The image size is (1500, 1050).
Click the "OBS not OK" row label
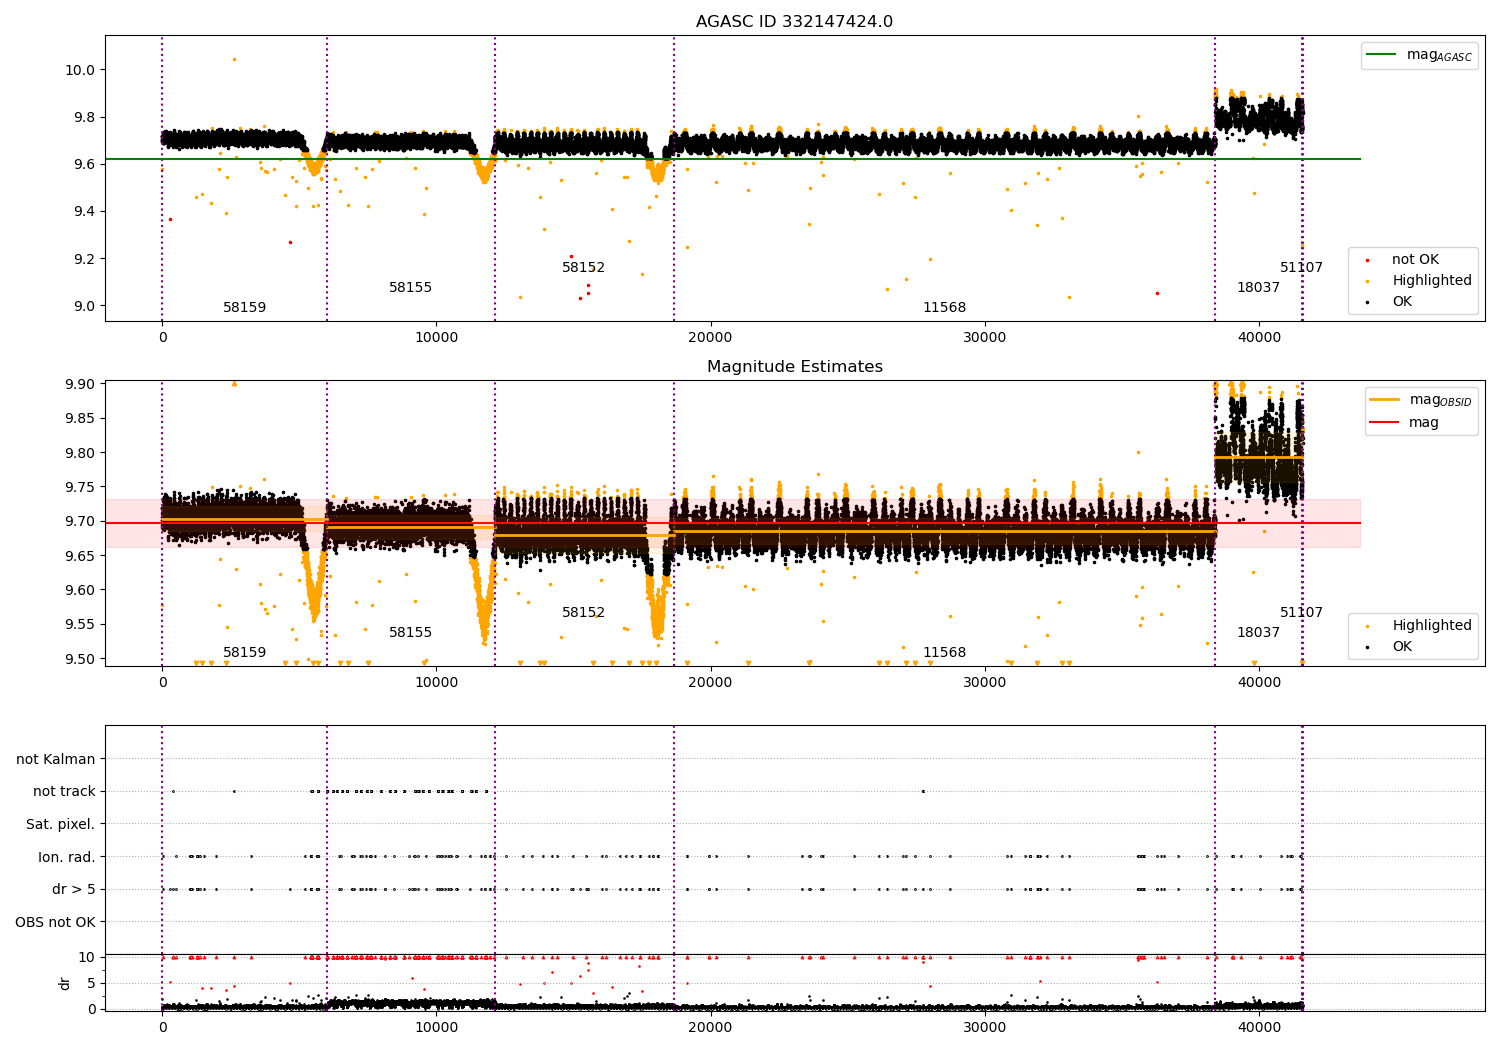56,922
